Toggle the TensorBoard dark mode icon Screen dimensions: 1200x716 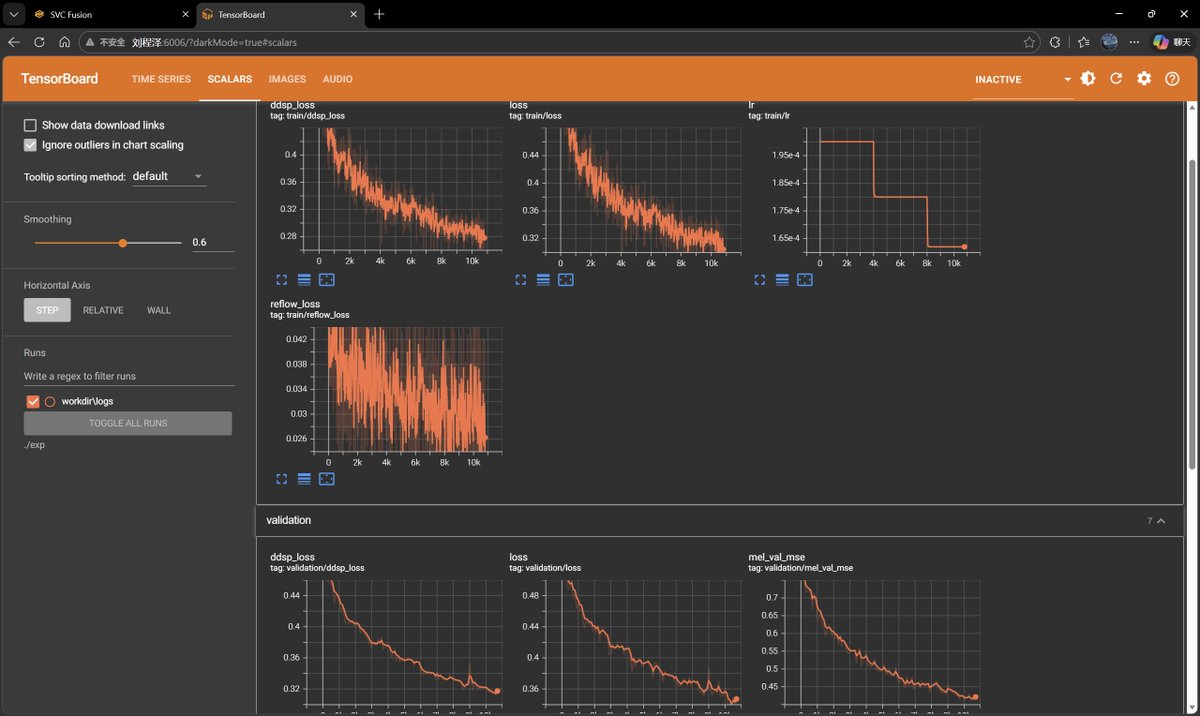(x=1088, y=79)
